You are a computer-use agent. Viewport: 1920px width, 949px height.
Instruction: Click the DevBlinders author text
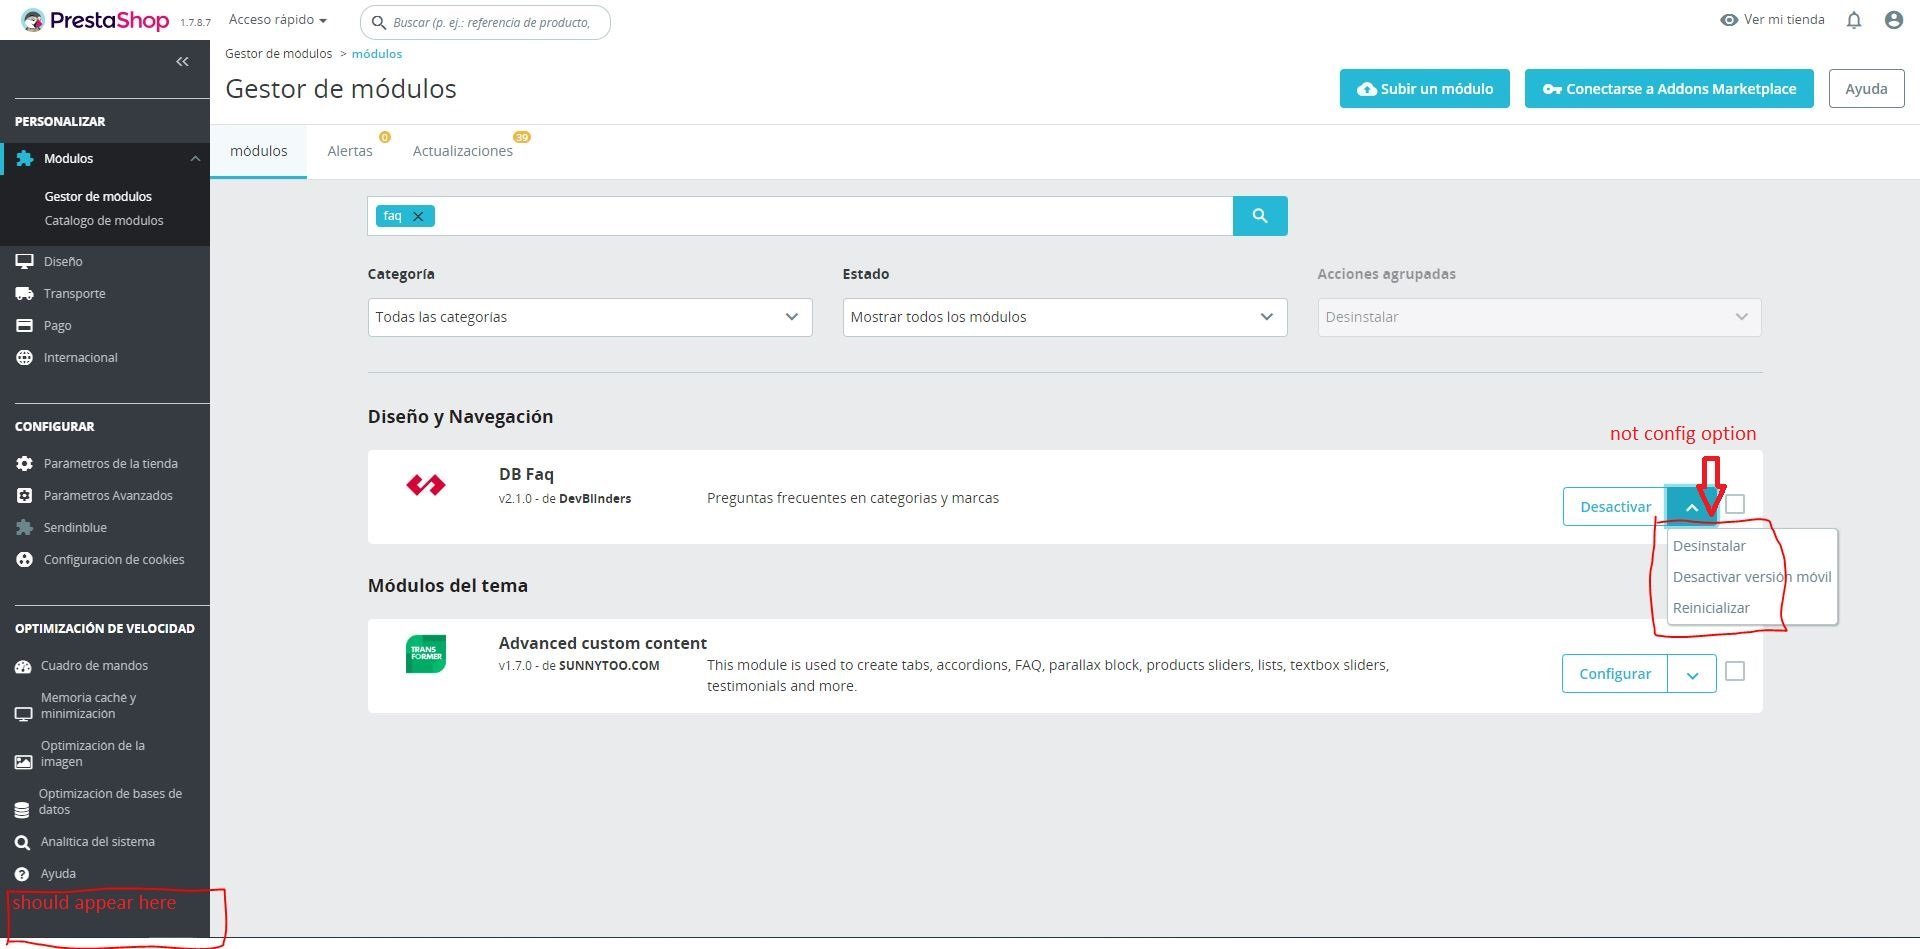click(x=595, y=499)
